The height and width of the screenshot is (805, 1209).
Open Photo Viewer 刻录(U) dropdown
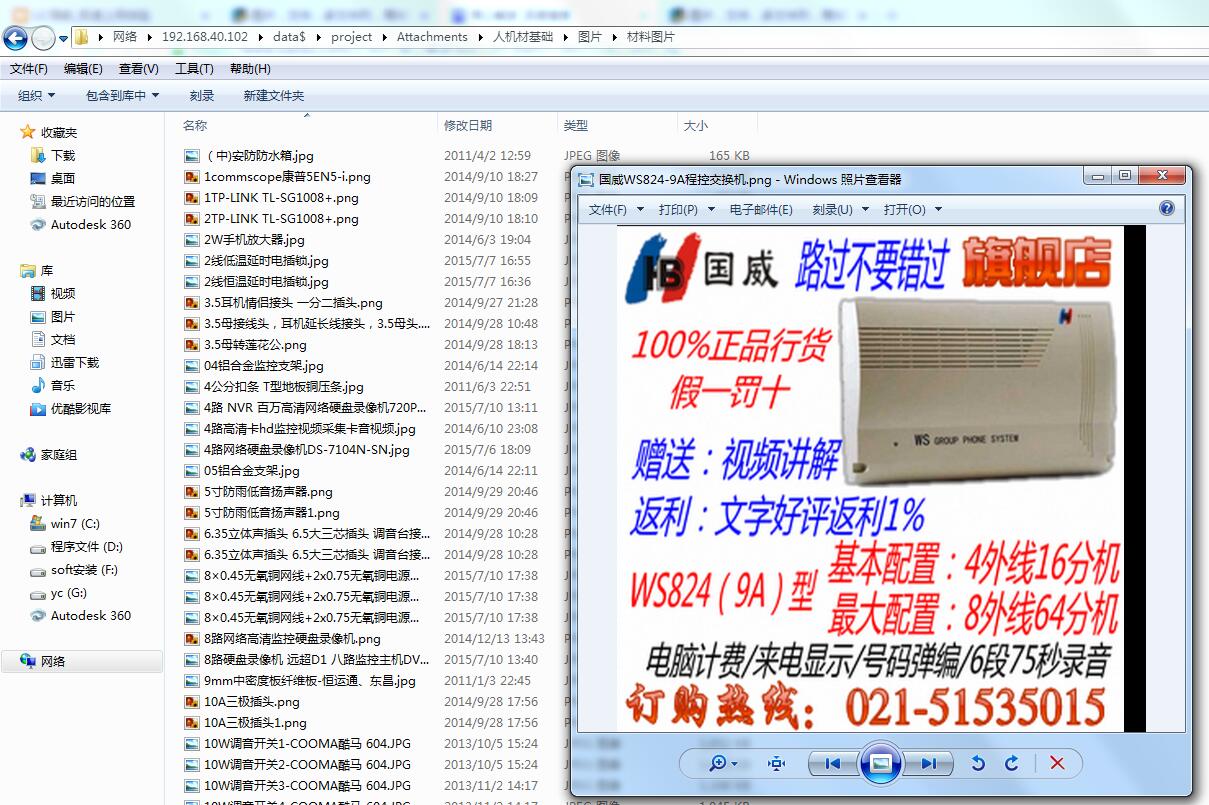pos(840,209)
